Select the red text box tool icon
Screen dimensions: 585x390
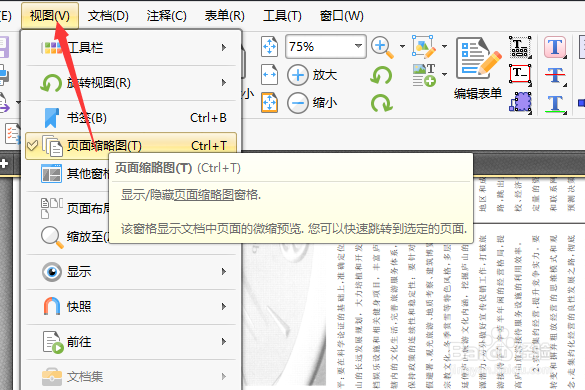pyautogui.click(x=520, y=75)
